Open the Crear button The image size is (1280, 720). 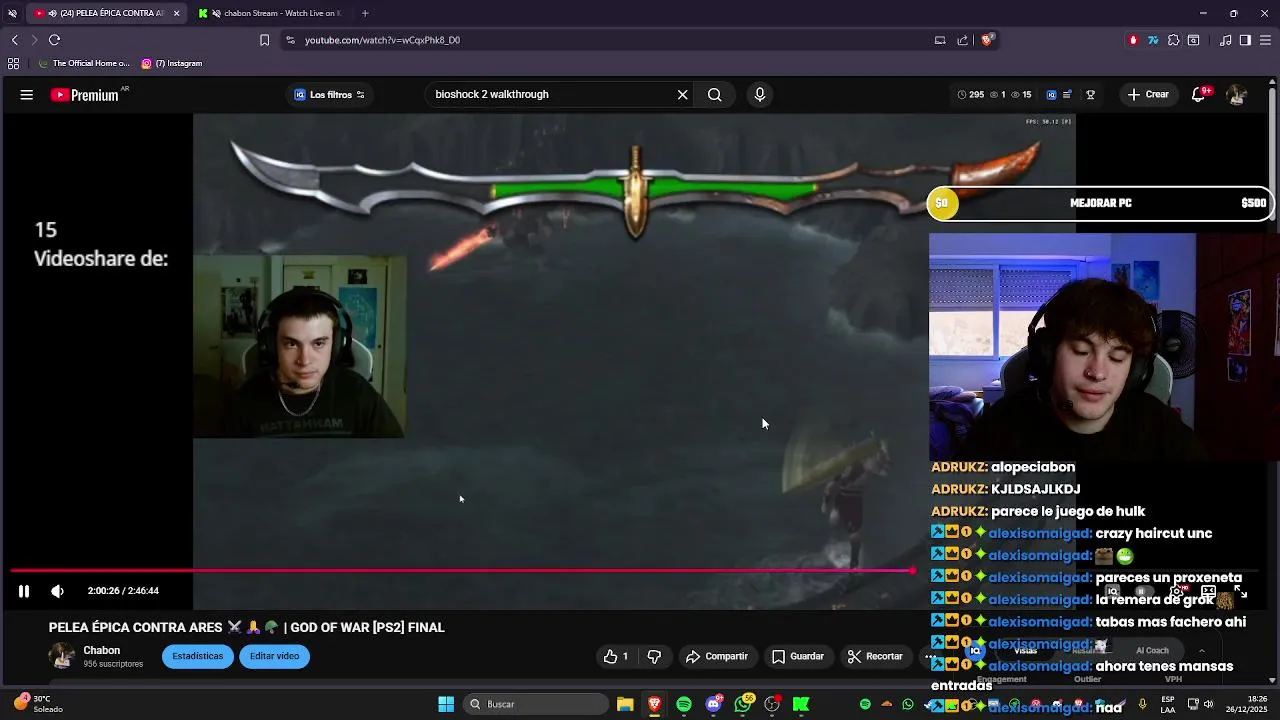tap(1148, 95)
